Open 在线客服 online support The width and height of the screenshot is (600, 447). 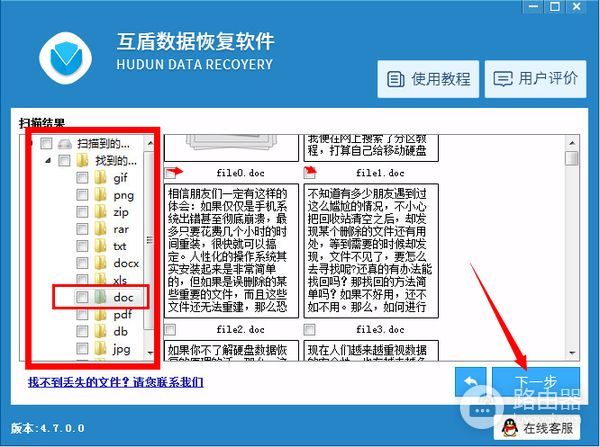pyautogui.click(x=537, y=427)
